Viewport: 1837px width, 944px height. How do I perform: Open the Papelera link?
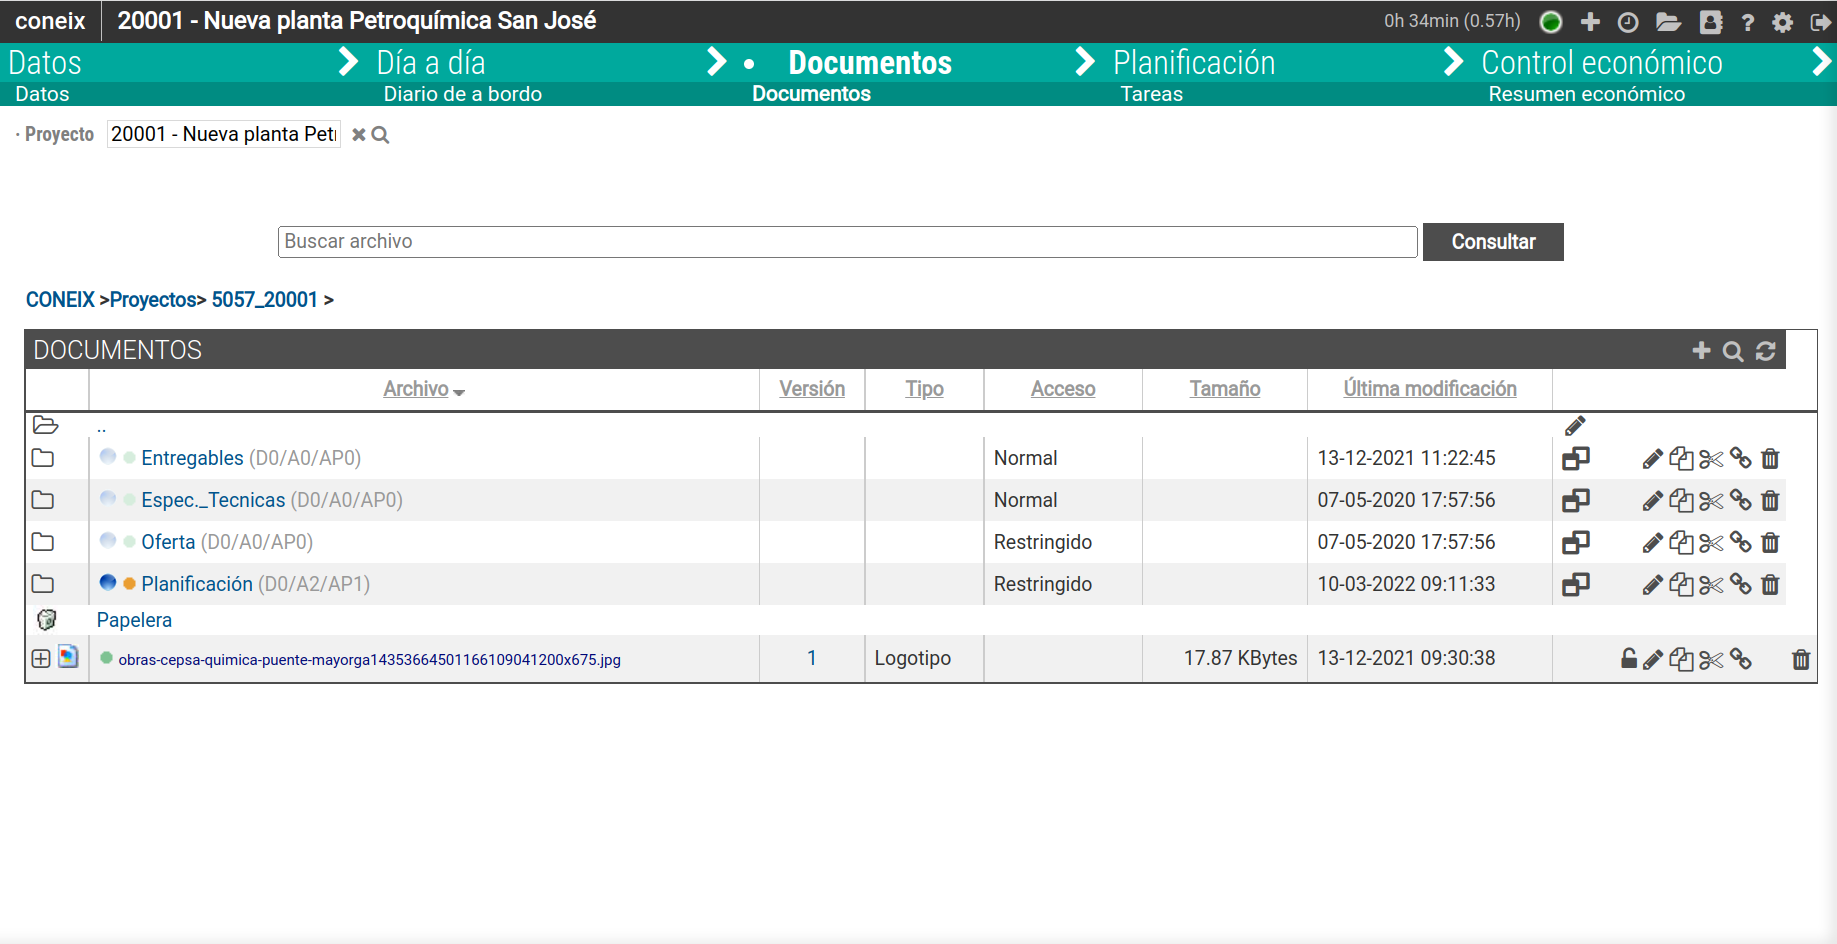click(x=134, y=620)
